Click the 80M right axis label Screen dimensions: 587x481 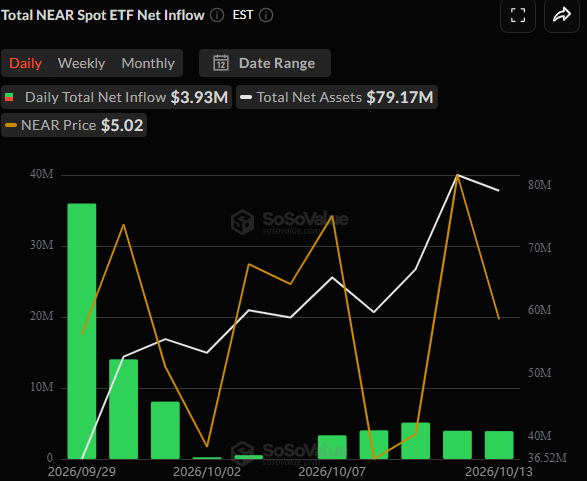(x=539, y=185)
